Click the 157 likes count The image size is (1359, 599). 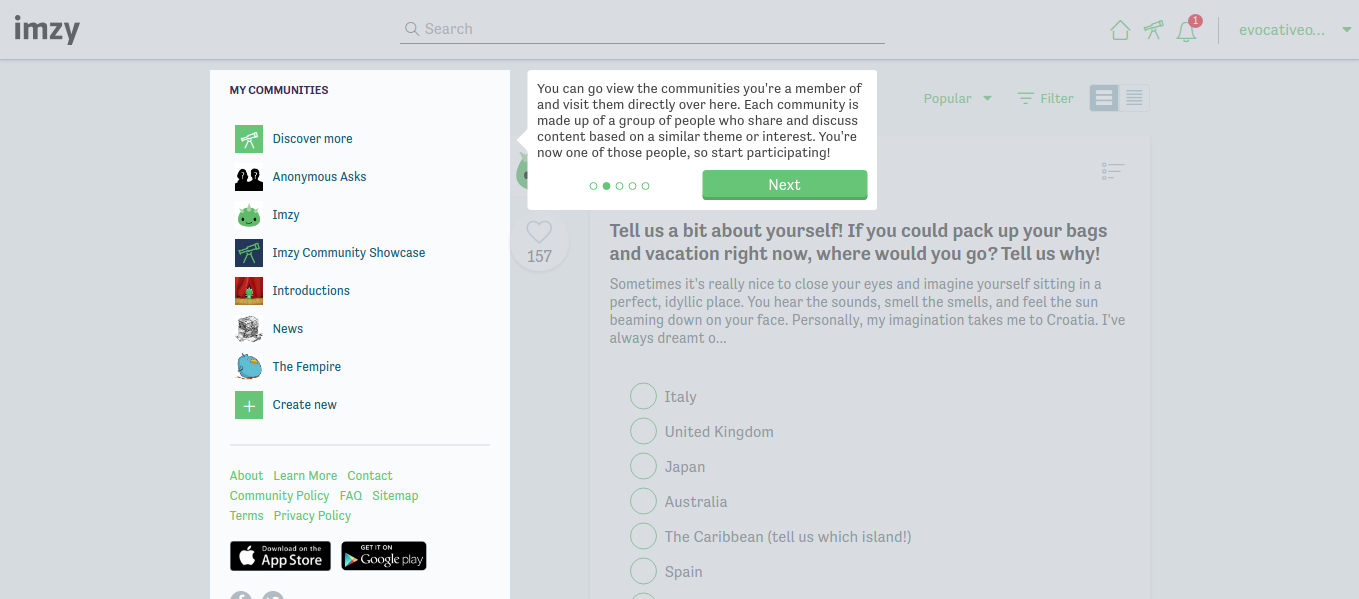click(x=539, y=256)
